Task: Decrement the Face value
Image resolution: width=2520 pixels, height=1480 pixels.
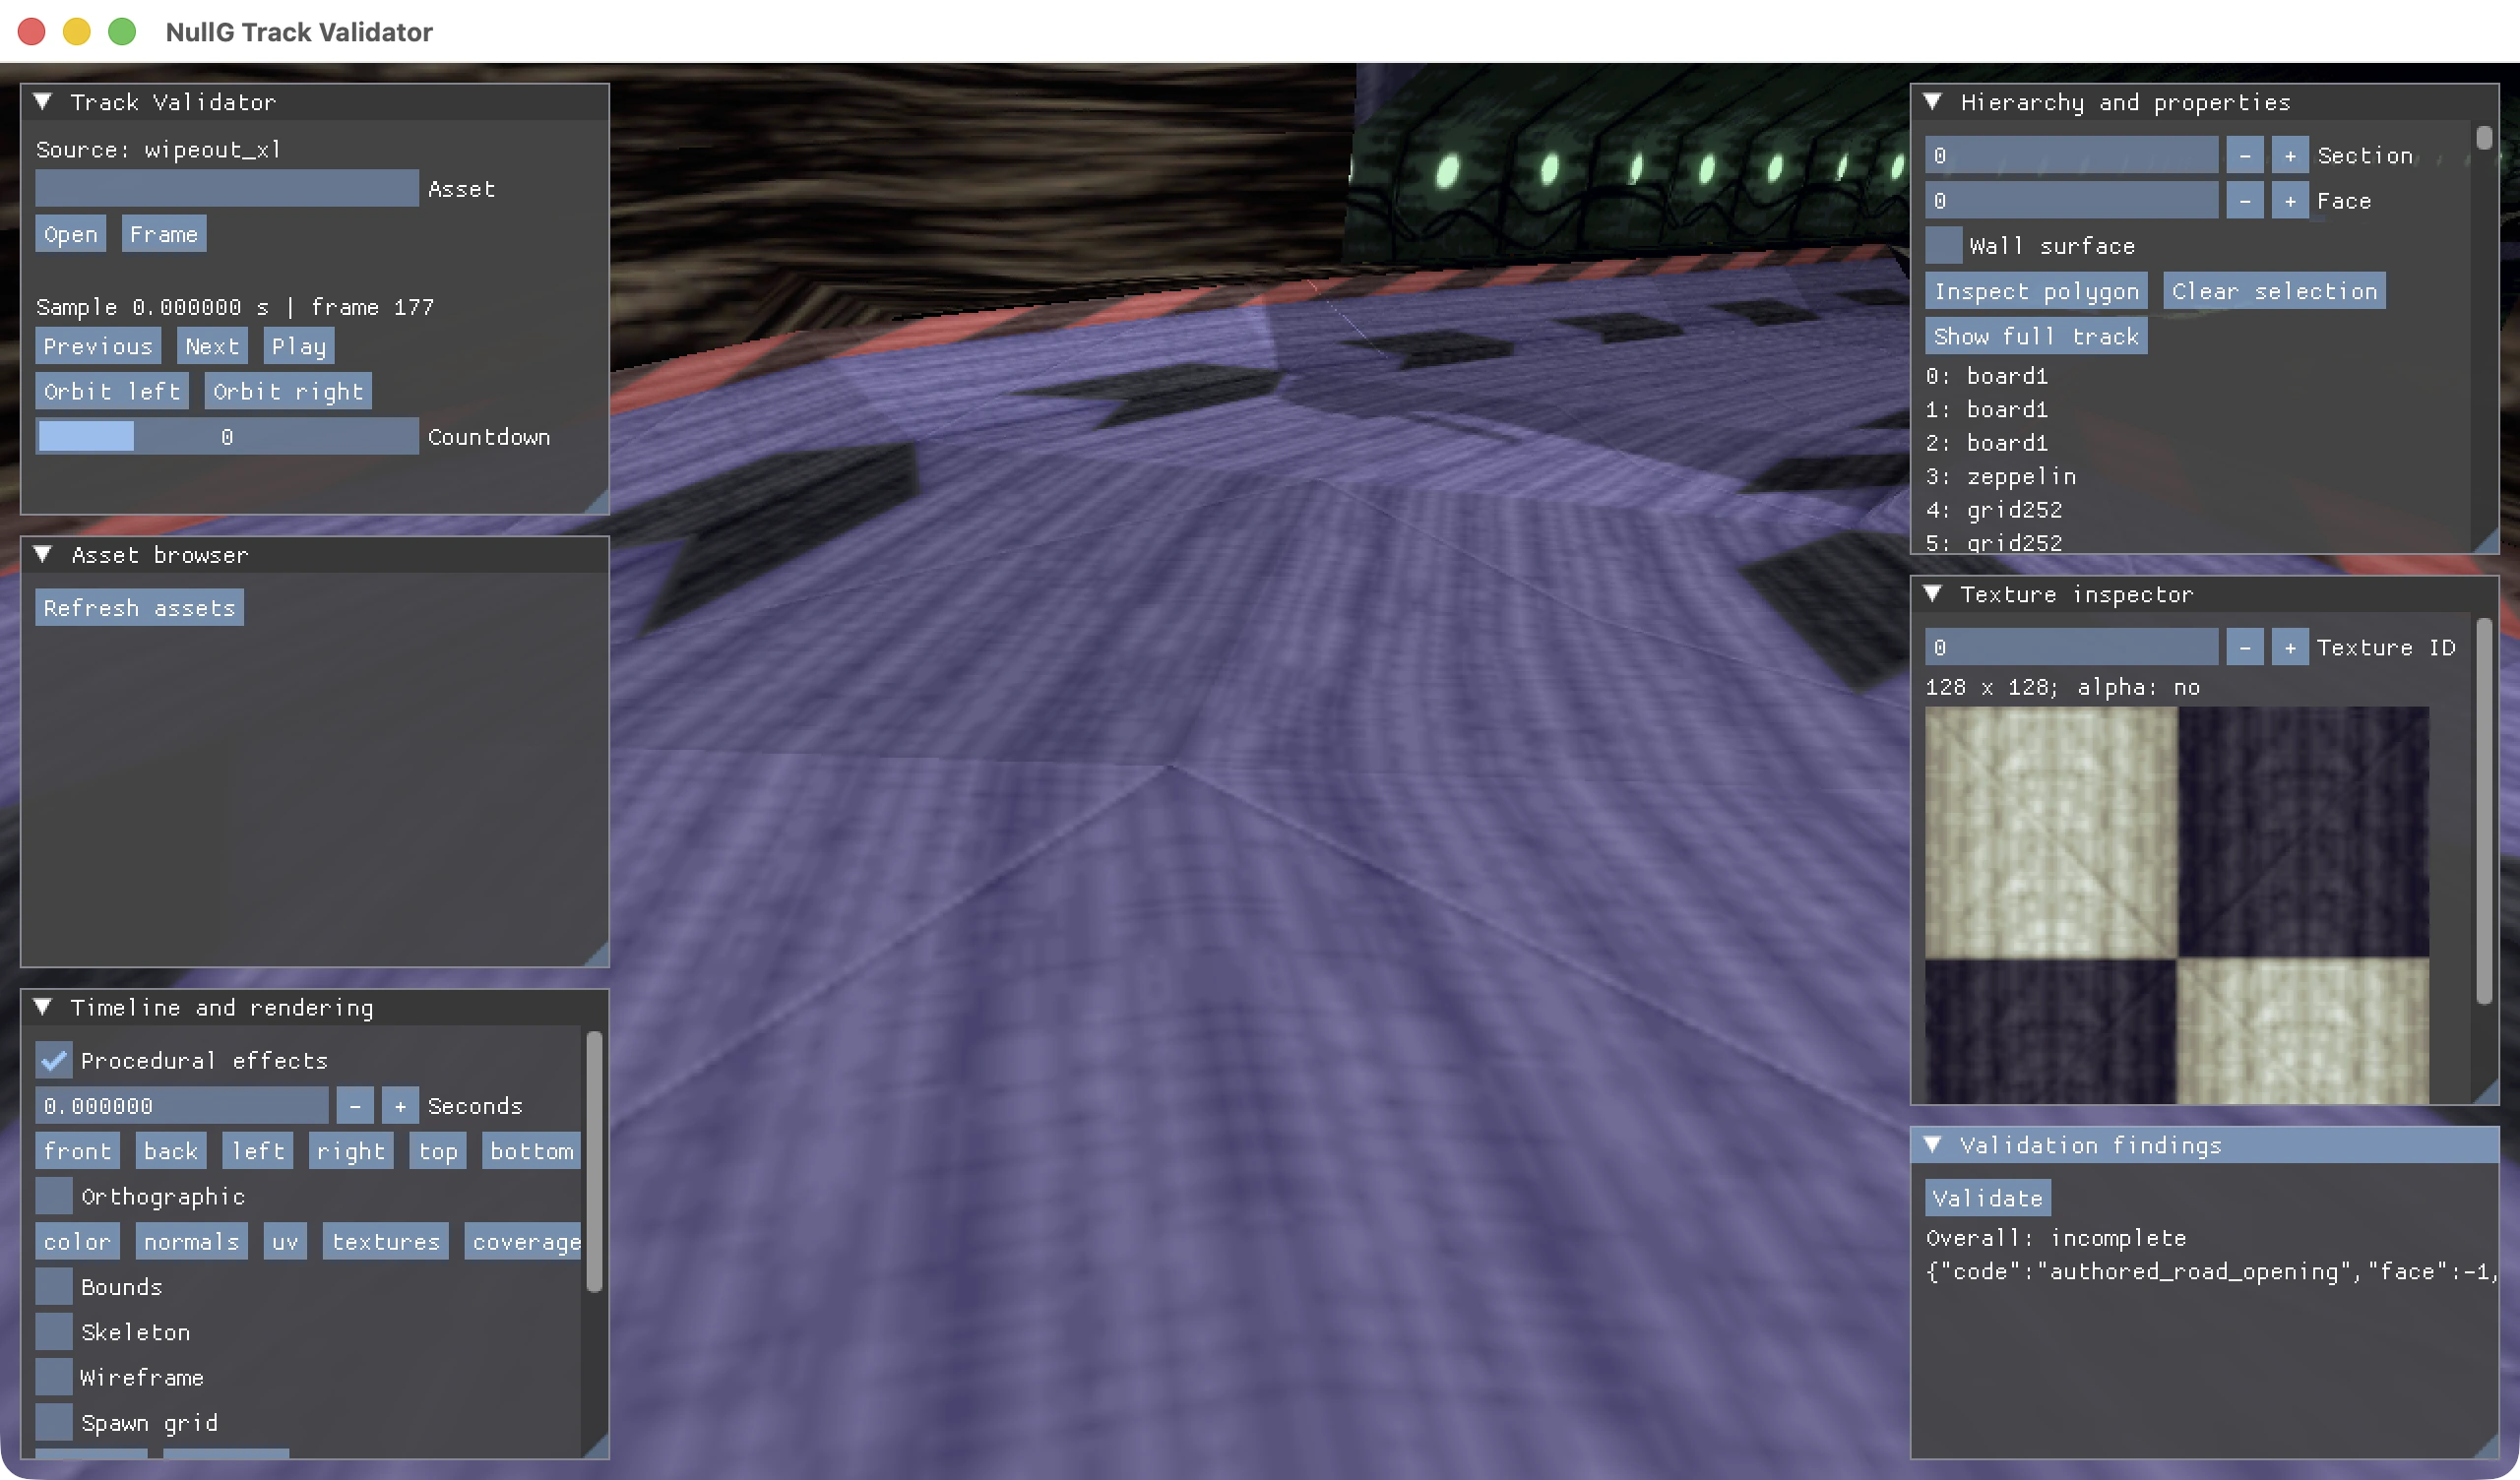Action: point(2245,201)
